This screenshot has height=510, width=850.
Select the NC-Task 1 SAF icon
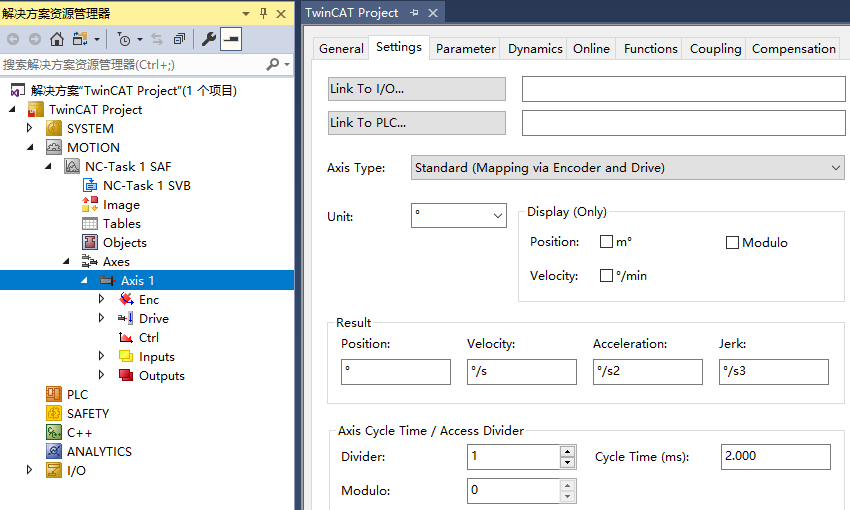[x=72, y=166]
